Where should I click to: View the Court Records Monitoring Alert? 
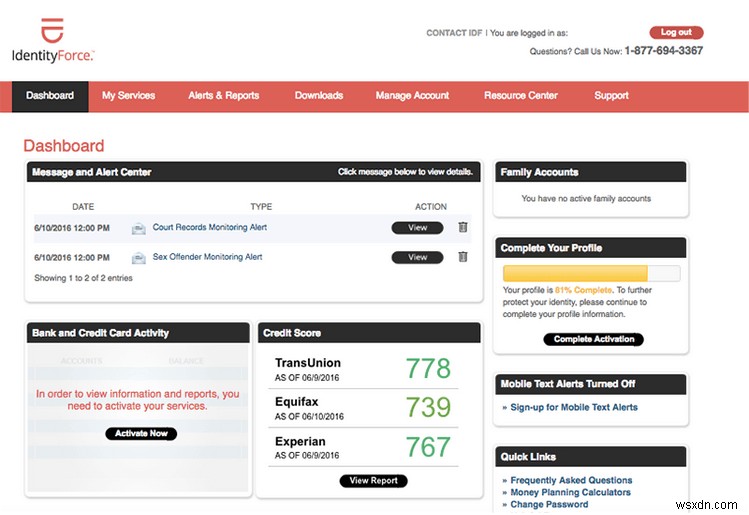click(x=417, y=228)
